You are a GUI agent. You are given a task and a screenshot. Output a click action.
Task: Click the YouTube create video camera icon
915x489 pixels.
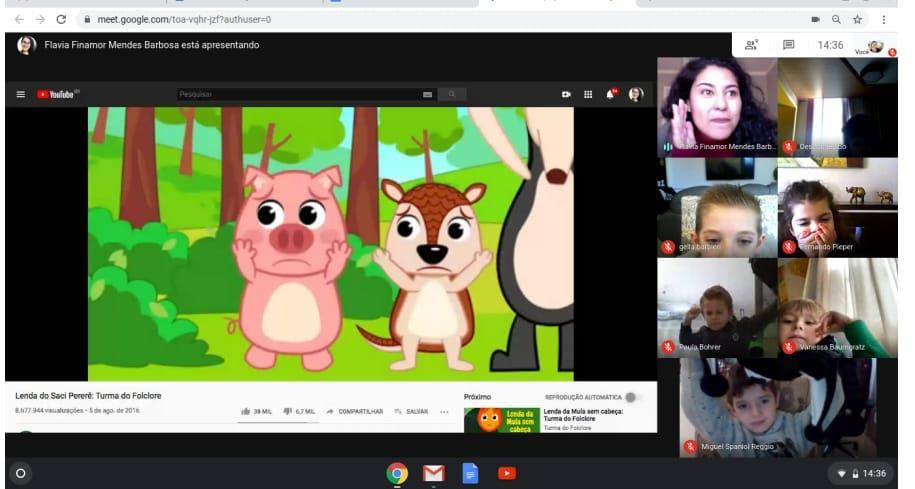566,94
